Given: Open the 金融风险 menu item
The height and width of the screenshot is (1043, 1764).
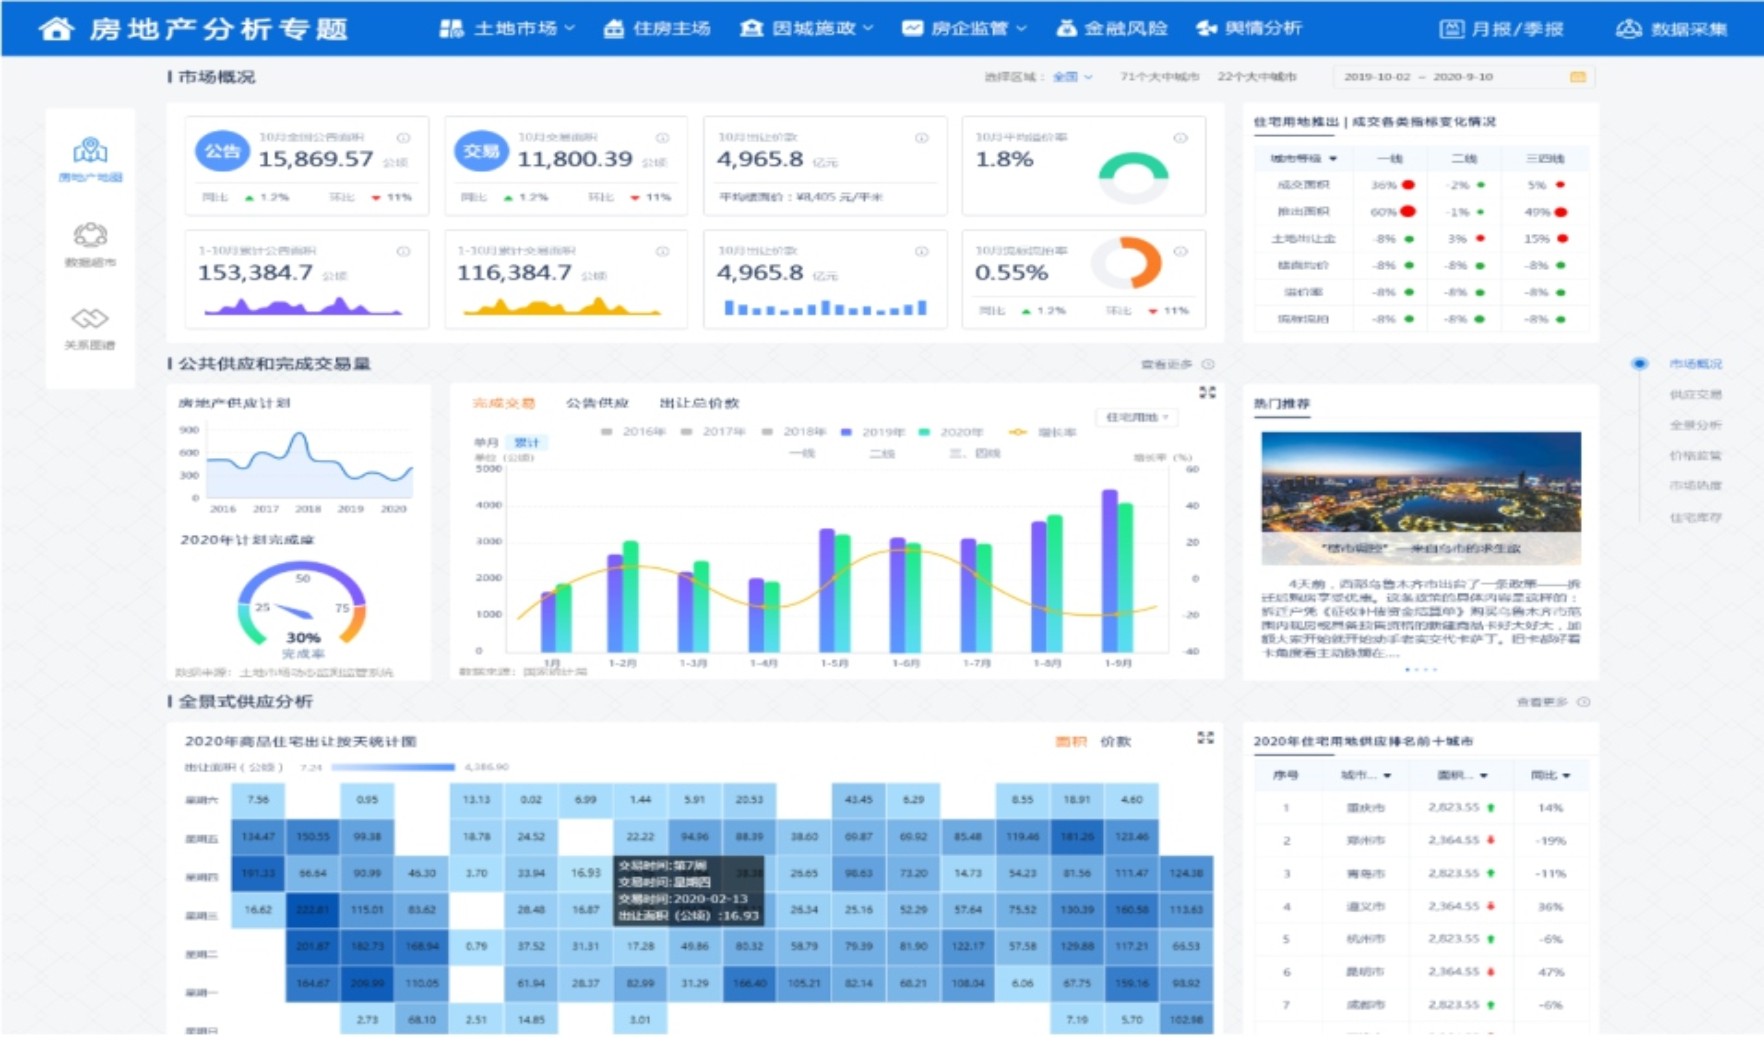Looking at the screenshot, I should click(x=1112, y=29).
